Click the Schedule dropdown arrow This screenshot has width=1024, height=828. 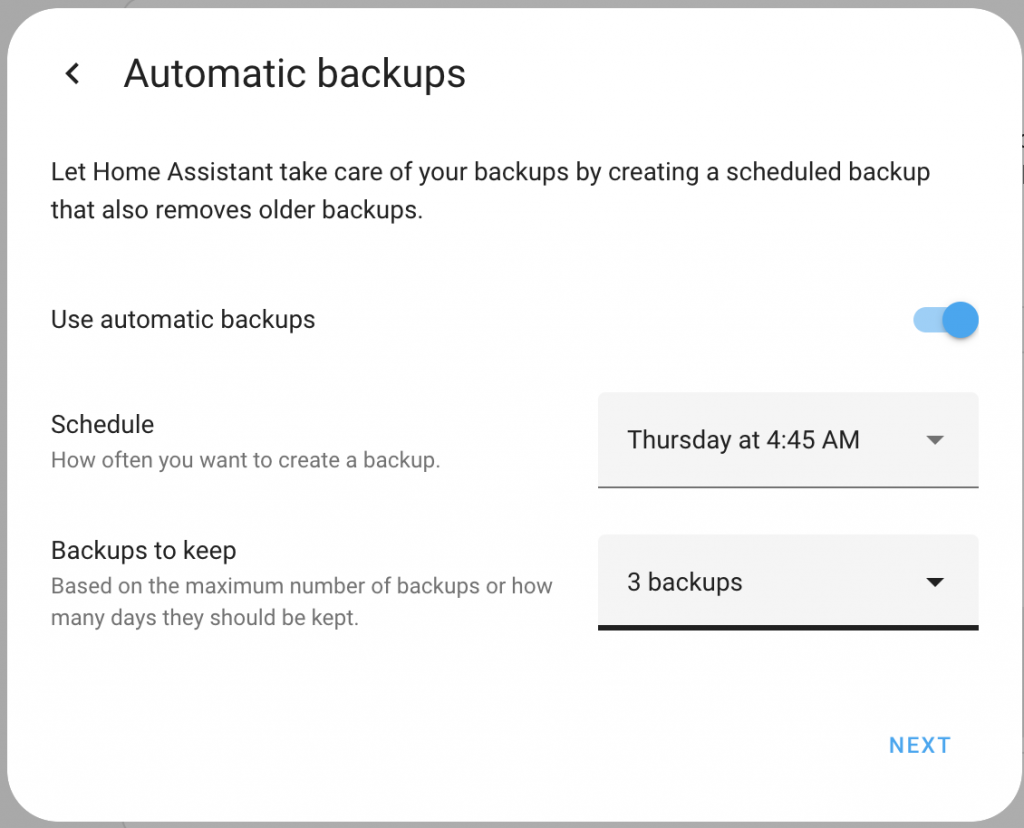935,440
